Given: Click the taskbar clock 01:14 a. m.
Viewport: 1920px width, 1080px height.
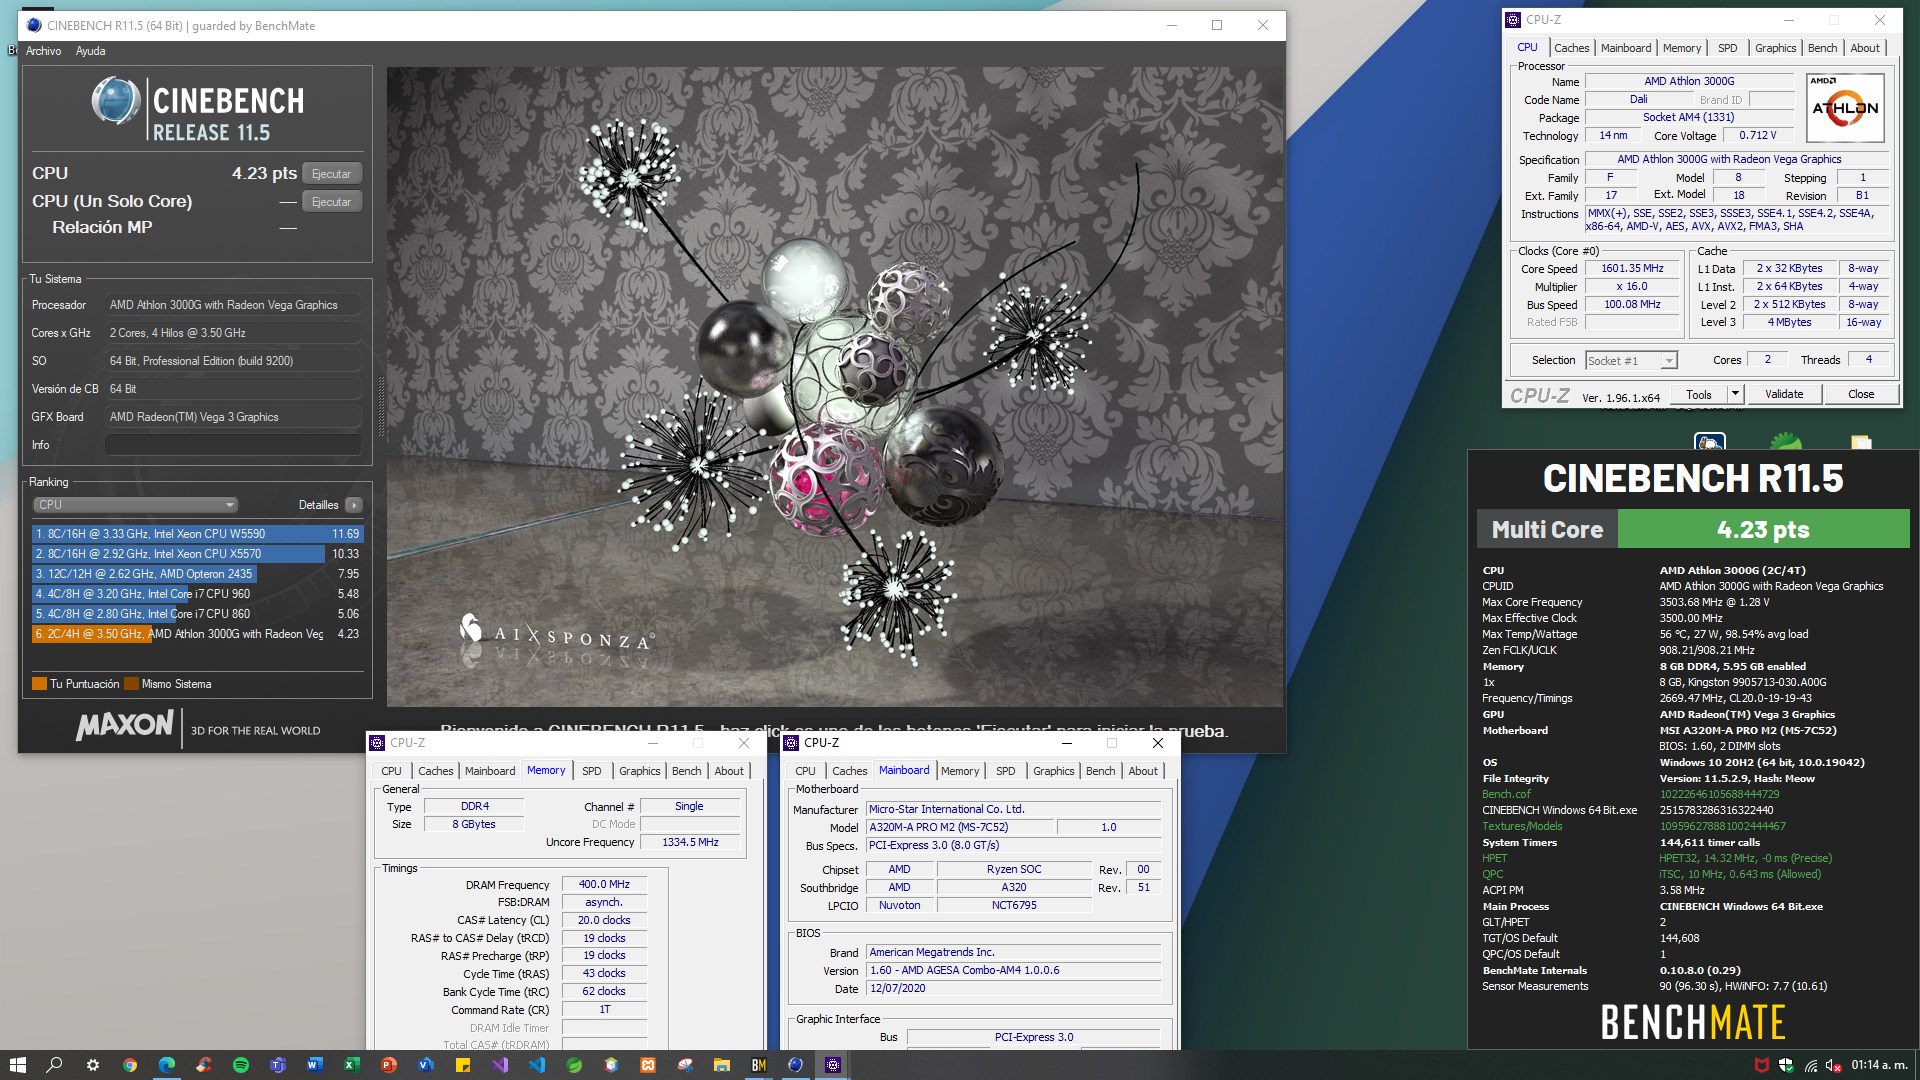Looking at the screenshot, I should (1879, 1065).
